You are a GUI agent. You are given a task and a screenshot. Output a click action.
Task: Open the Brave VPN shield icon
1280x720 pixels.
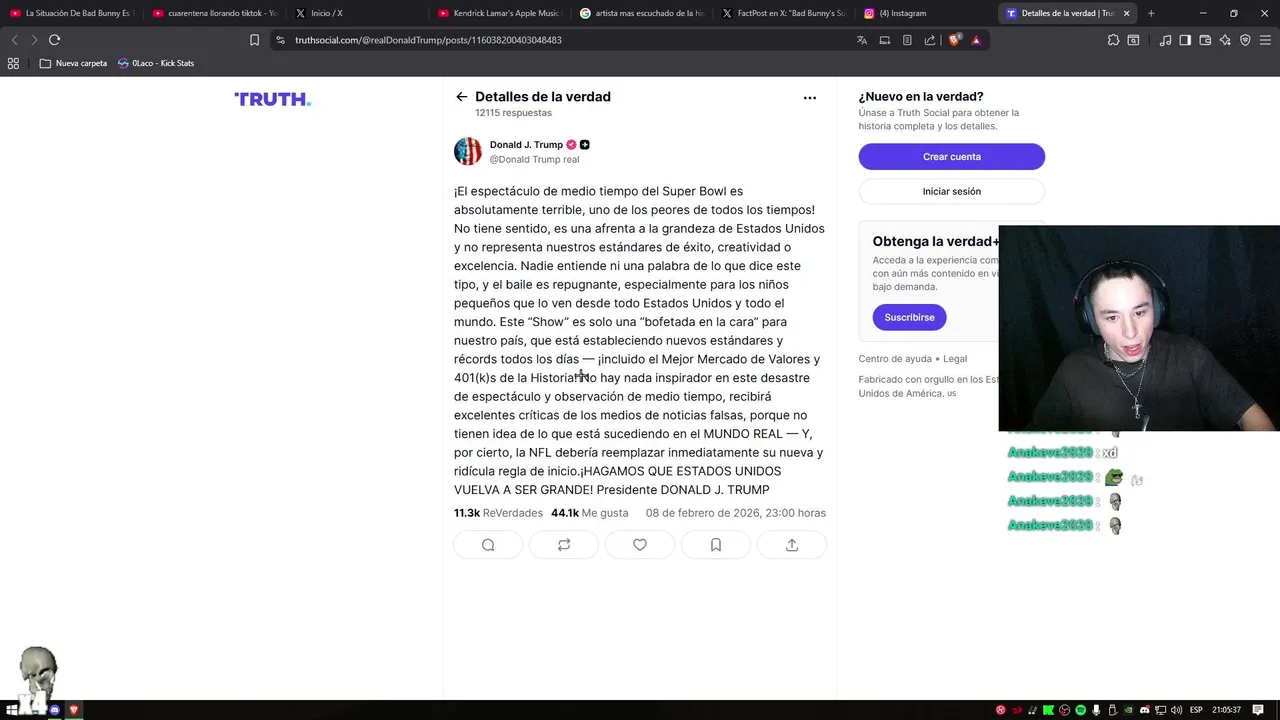coord(1245,40)
